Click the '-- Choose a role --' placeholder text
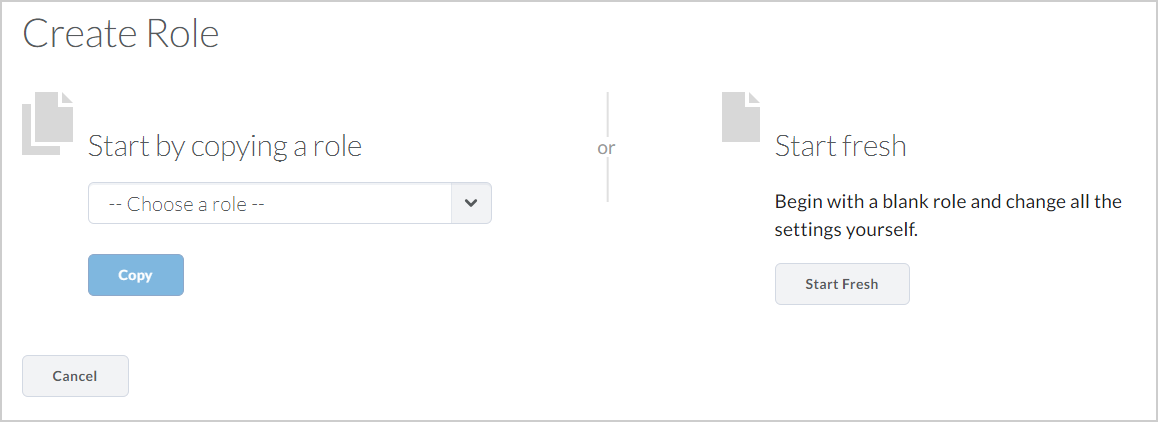Image resolution: width=1158 pixels, height=422 pixels. coord(187,204)
